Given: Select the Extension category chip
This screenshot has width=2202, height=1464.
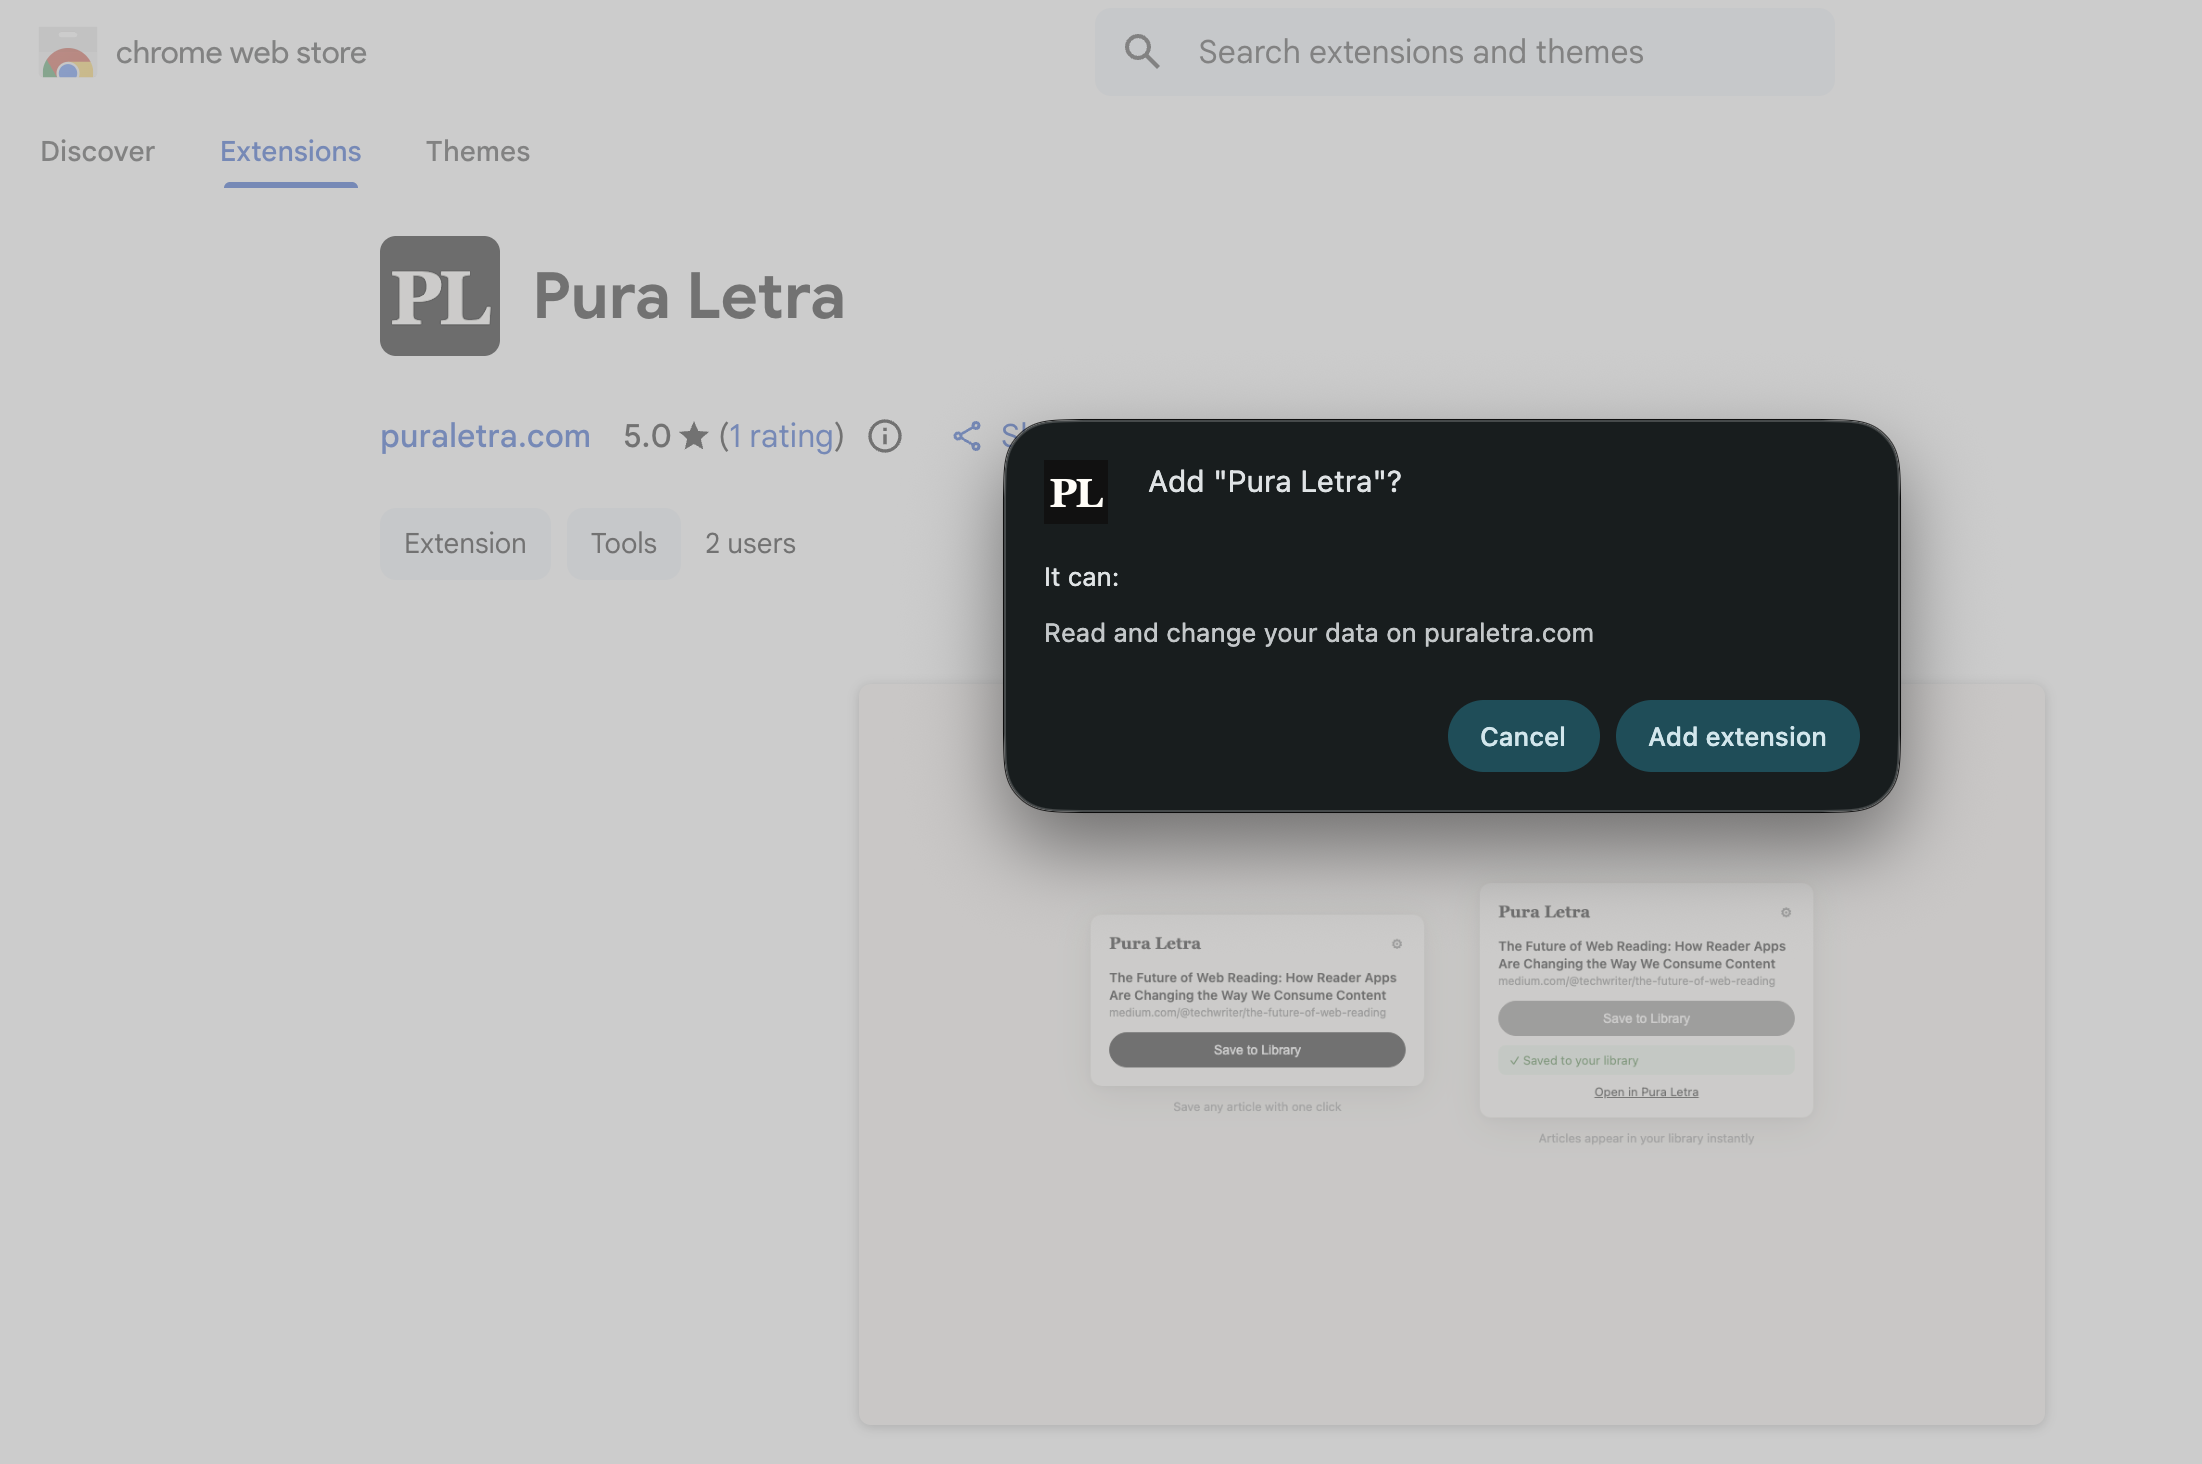Looking at the screenshot, I should 464,543.
